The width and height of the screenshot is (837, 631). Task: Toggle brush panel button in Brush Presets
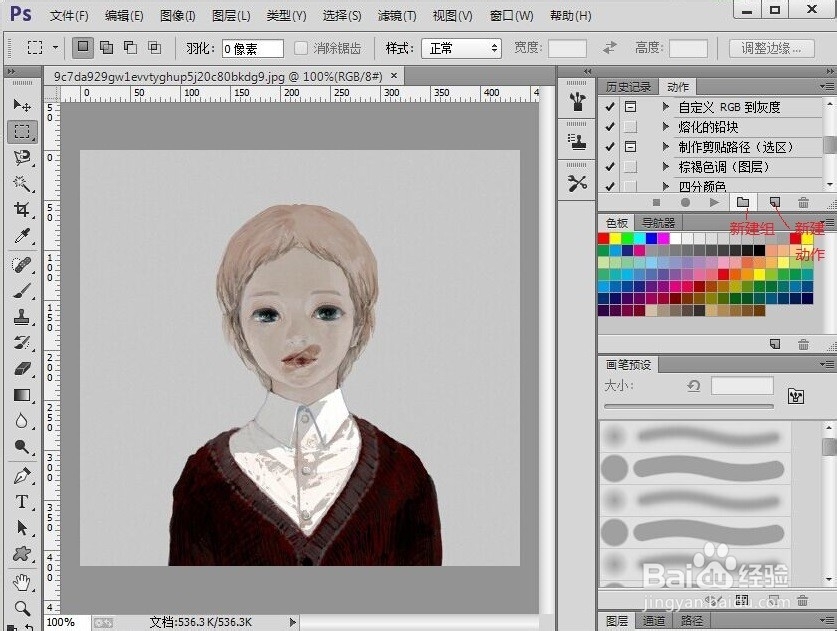click(x=796, y=396)
